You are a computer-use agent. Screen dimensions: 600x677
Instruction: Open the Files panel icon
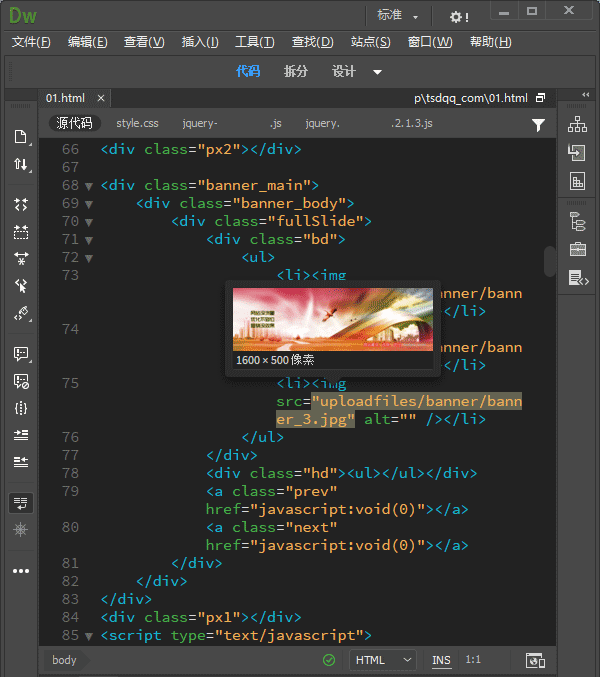[577, 125]
